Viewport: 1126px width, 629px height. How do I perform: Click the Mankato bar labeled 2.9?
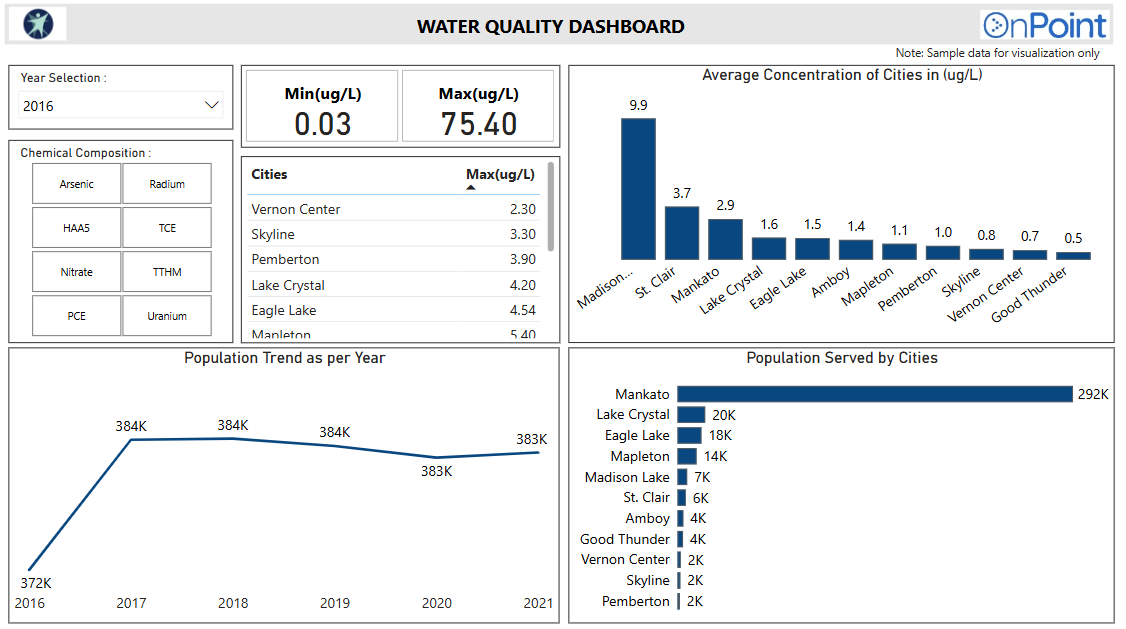click(725, 239)
